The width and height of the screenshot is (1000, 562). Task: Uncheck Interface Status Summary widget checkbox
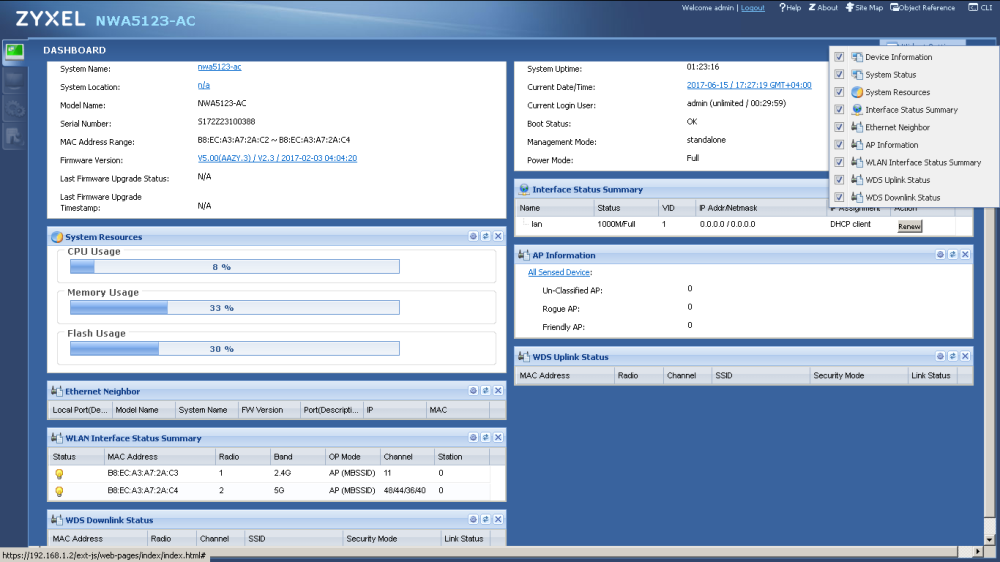(839, 110)
